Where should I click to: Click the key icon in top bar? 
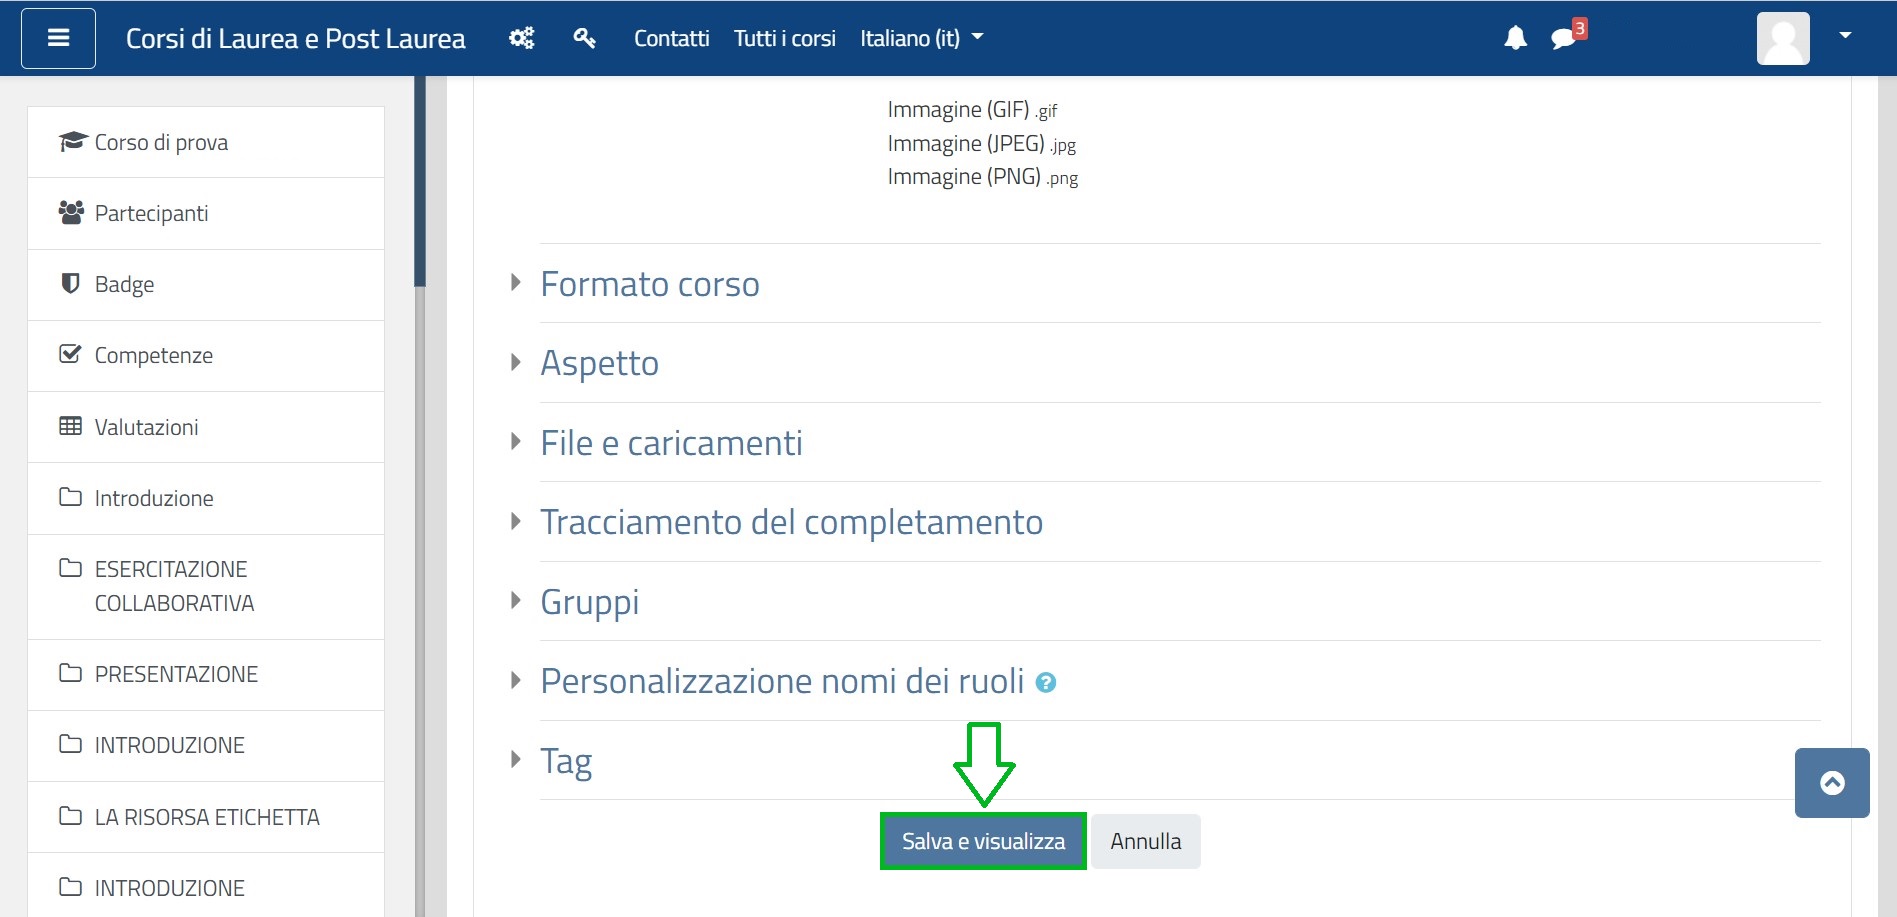pos(585,38)
